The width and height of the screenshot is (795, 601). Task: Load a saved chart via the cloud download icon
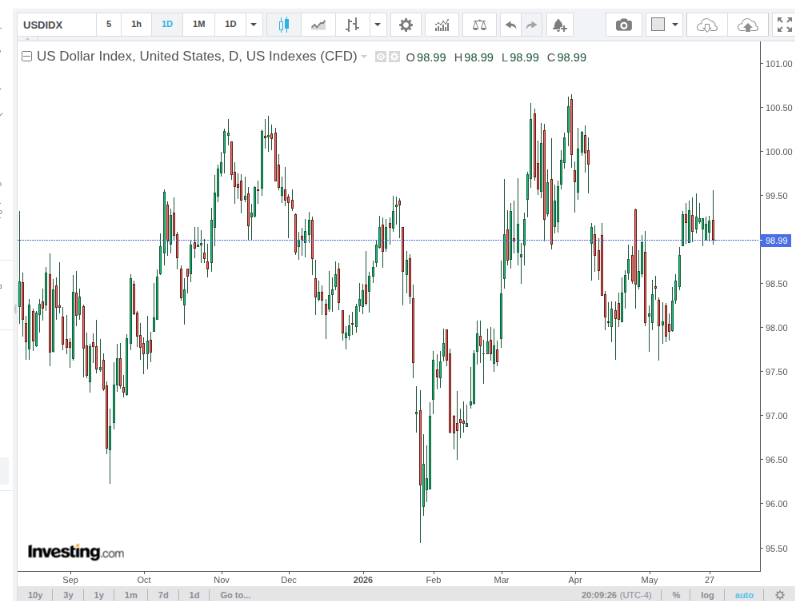(707, 24)
